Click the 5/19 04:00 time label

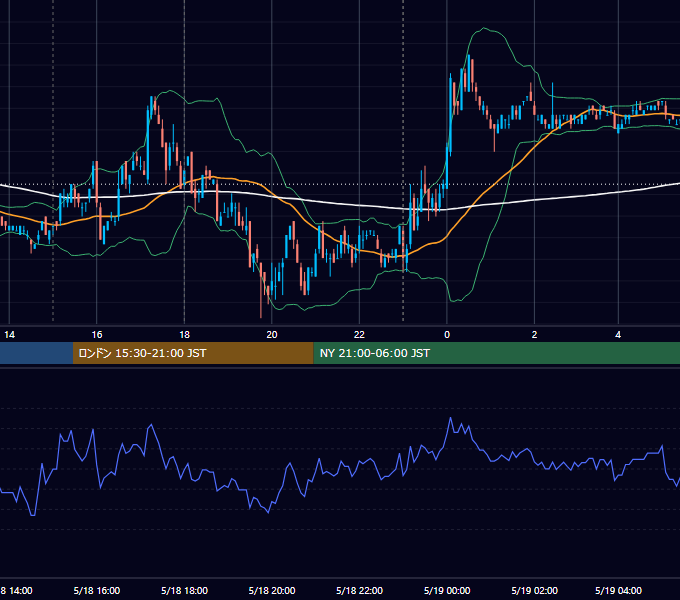[618, 590]
